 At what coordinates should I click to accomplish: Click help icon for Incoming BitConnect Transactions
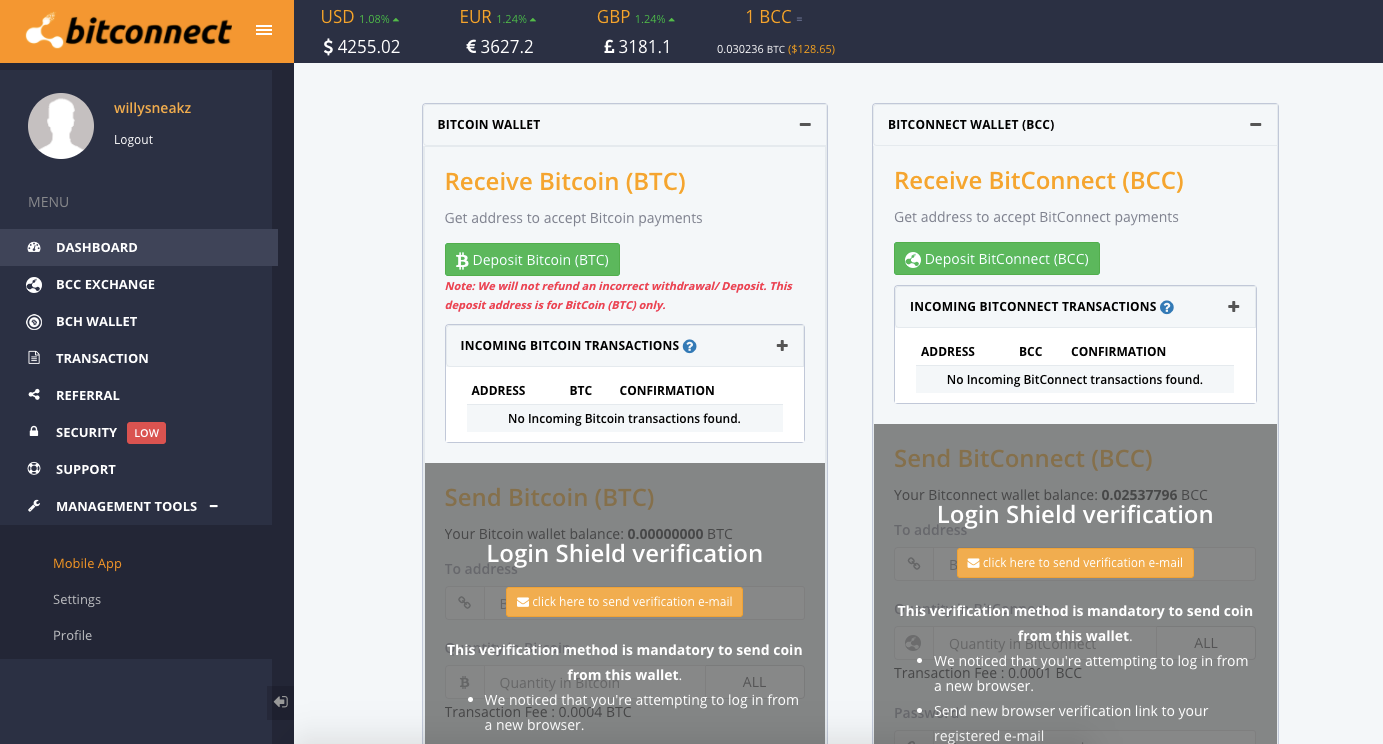pyautogui.click(x=1166, y=307)
